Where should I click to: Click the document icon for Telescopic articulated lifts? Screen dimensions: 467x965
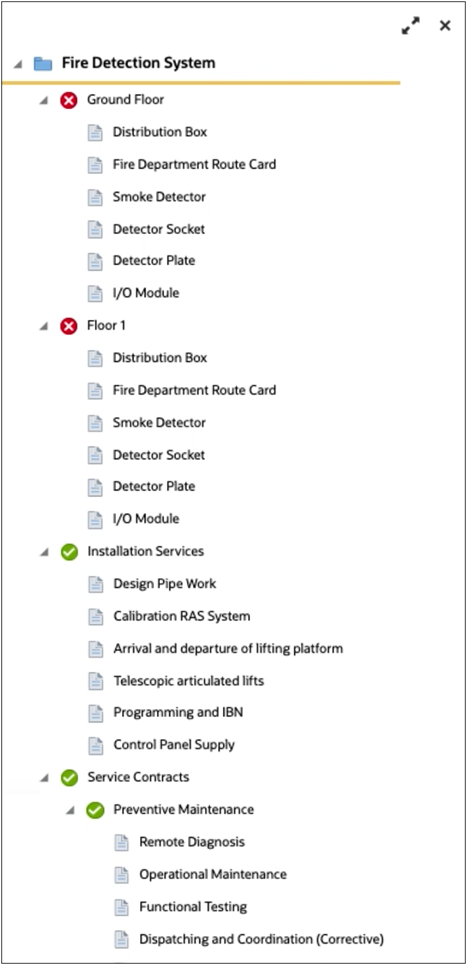95,681
